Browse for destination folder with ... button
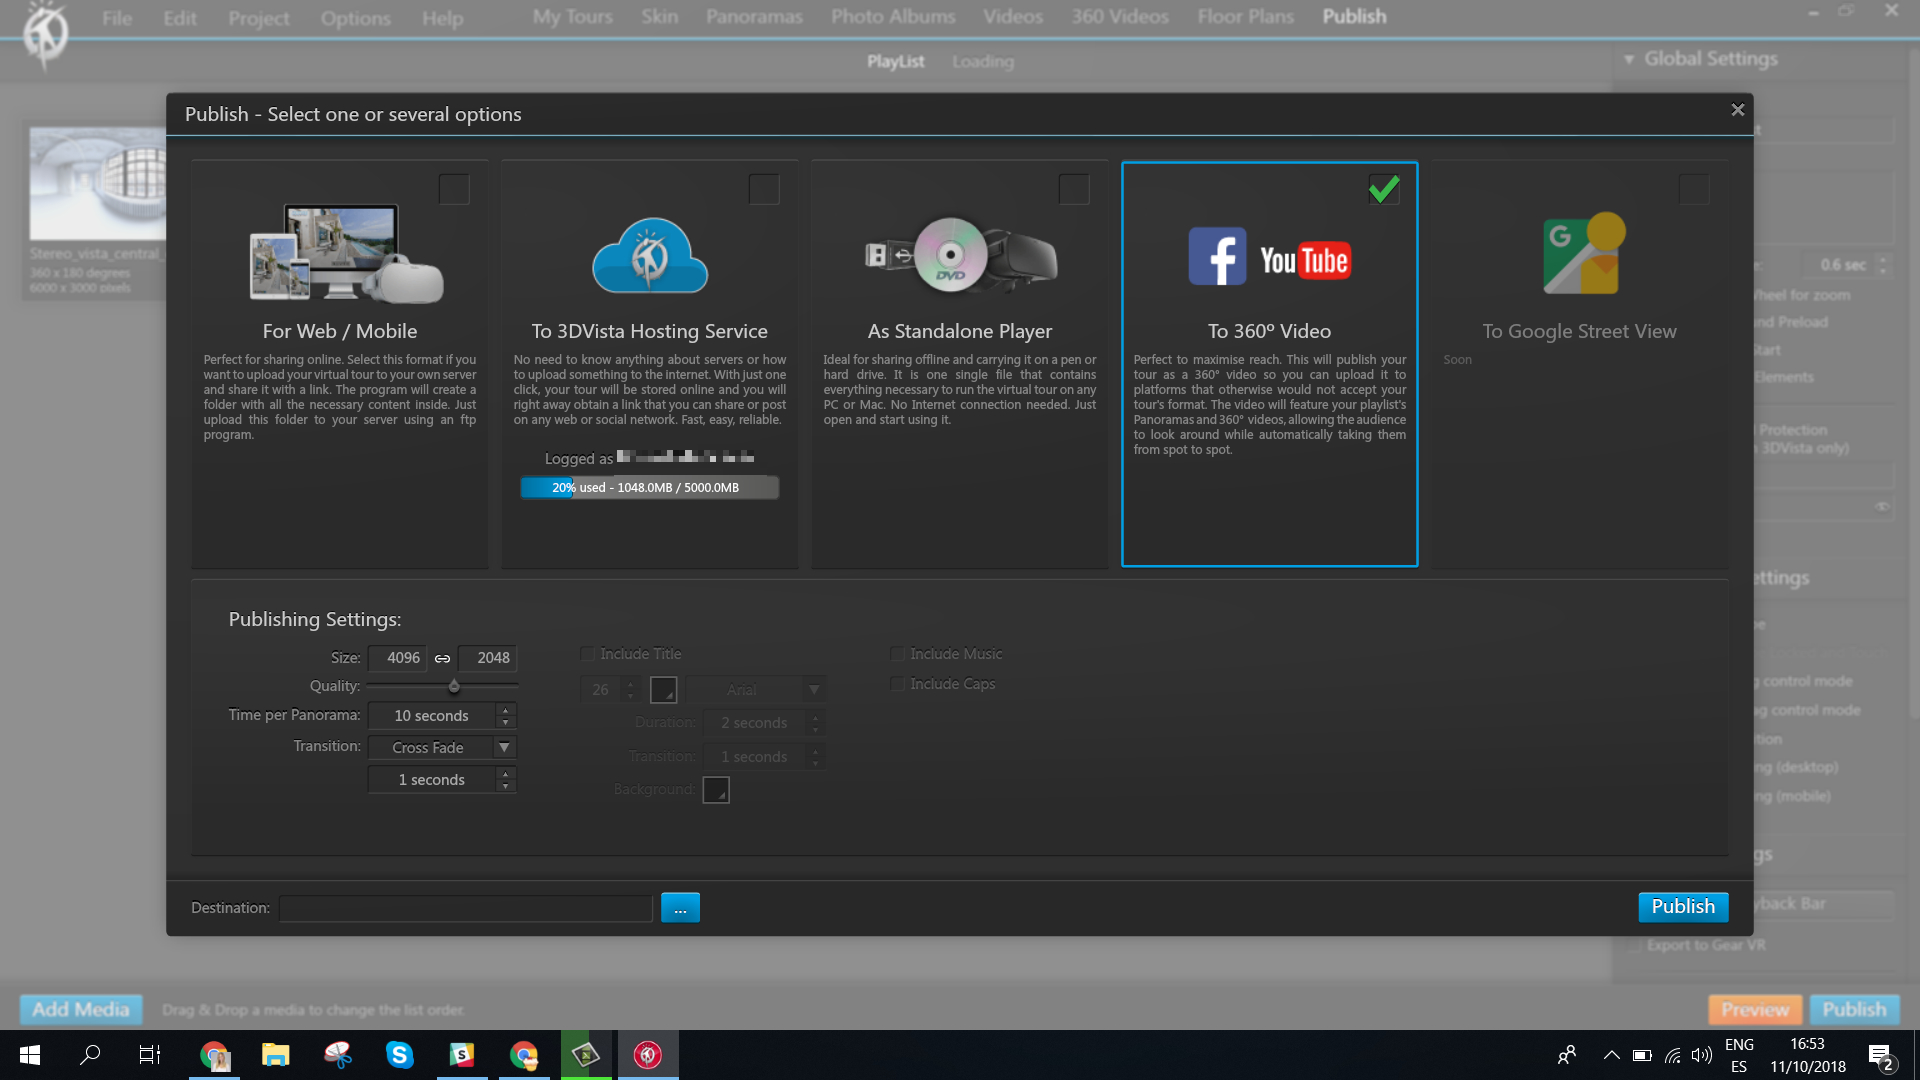Image resolution: width=1920 pixels, height=1080 pixels. click(680, 908)
